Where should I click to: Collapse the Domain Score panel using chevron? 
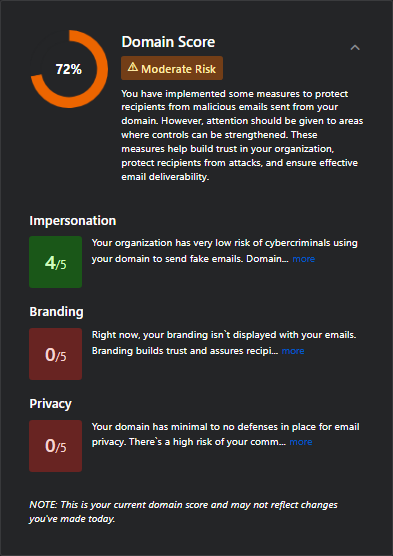[355, 48]
